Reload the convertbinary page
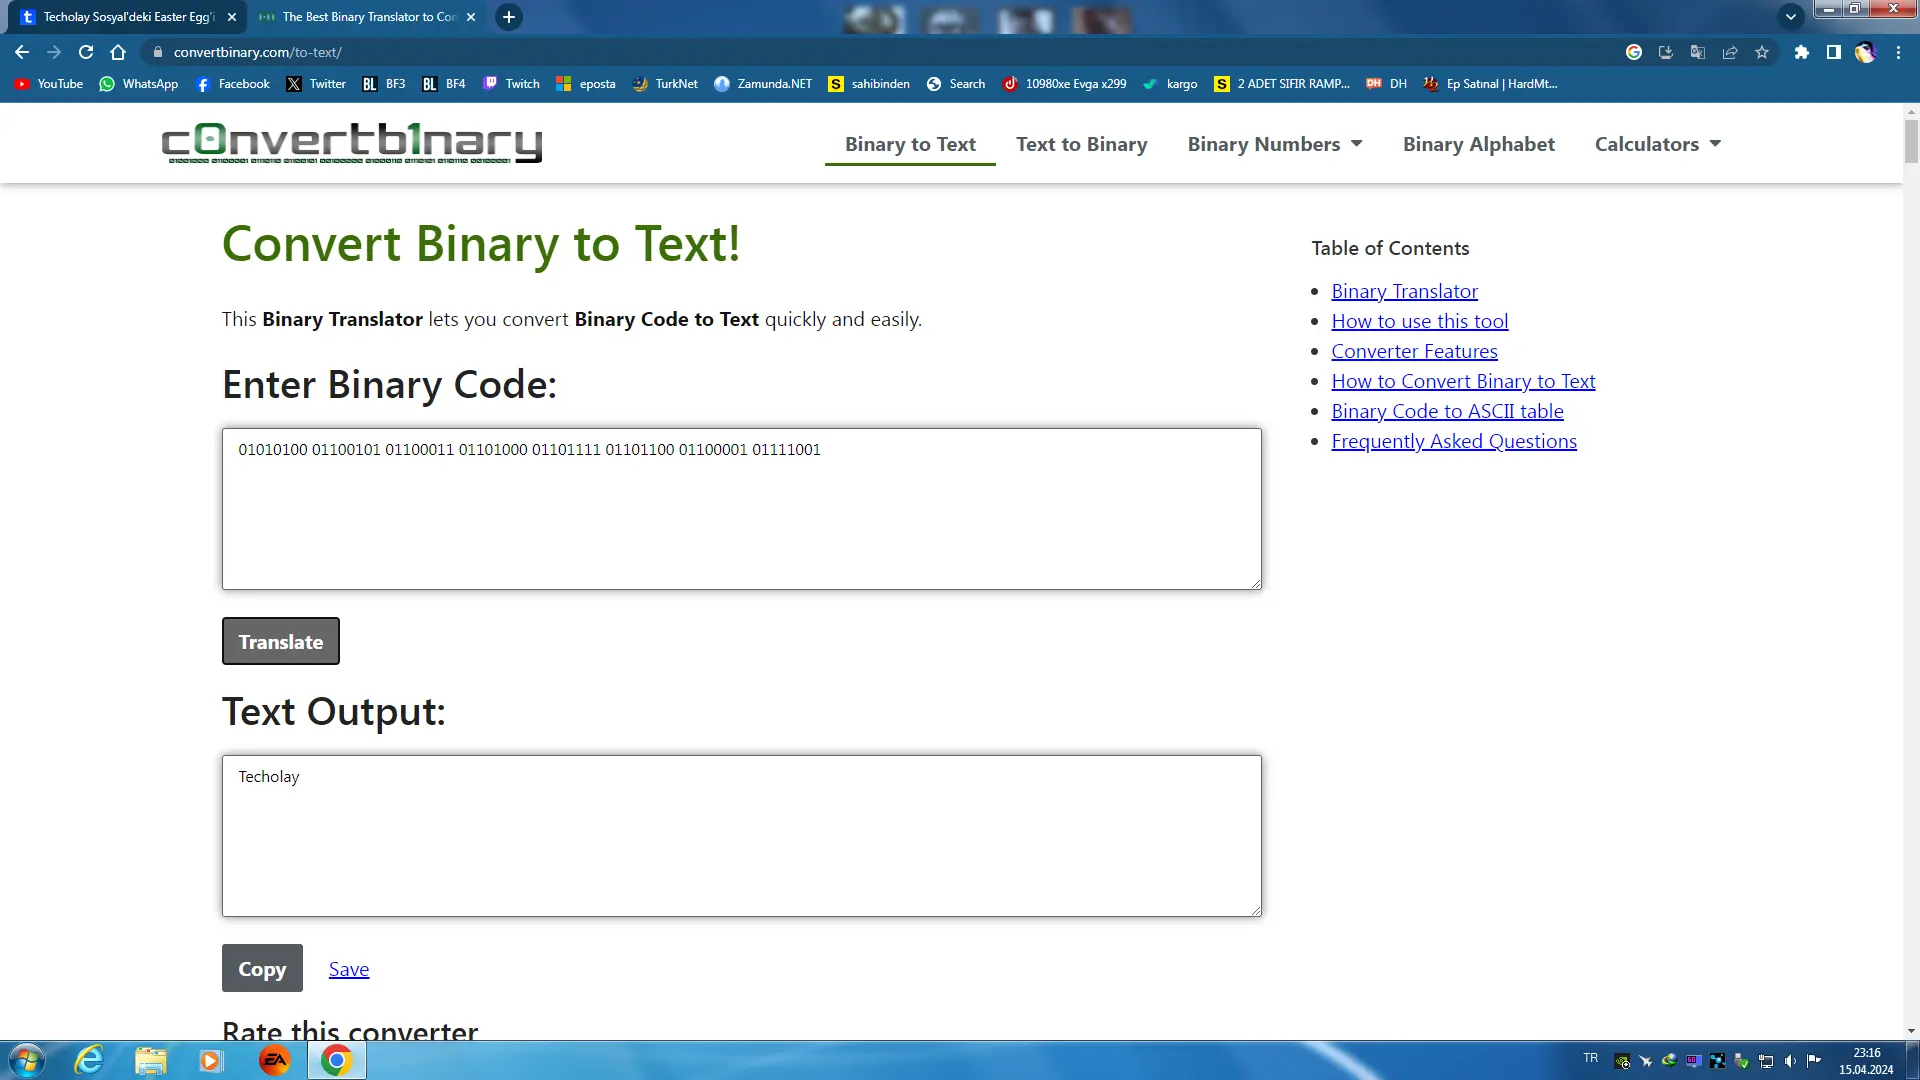This screenshot has height=1080, width=1920. pos(86,52)
